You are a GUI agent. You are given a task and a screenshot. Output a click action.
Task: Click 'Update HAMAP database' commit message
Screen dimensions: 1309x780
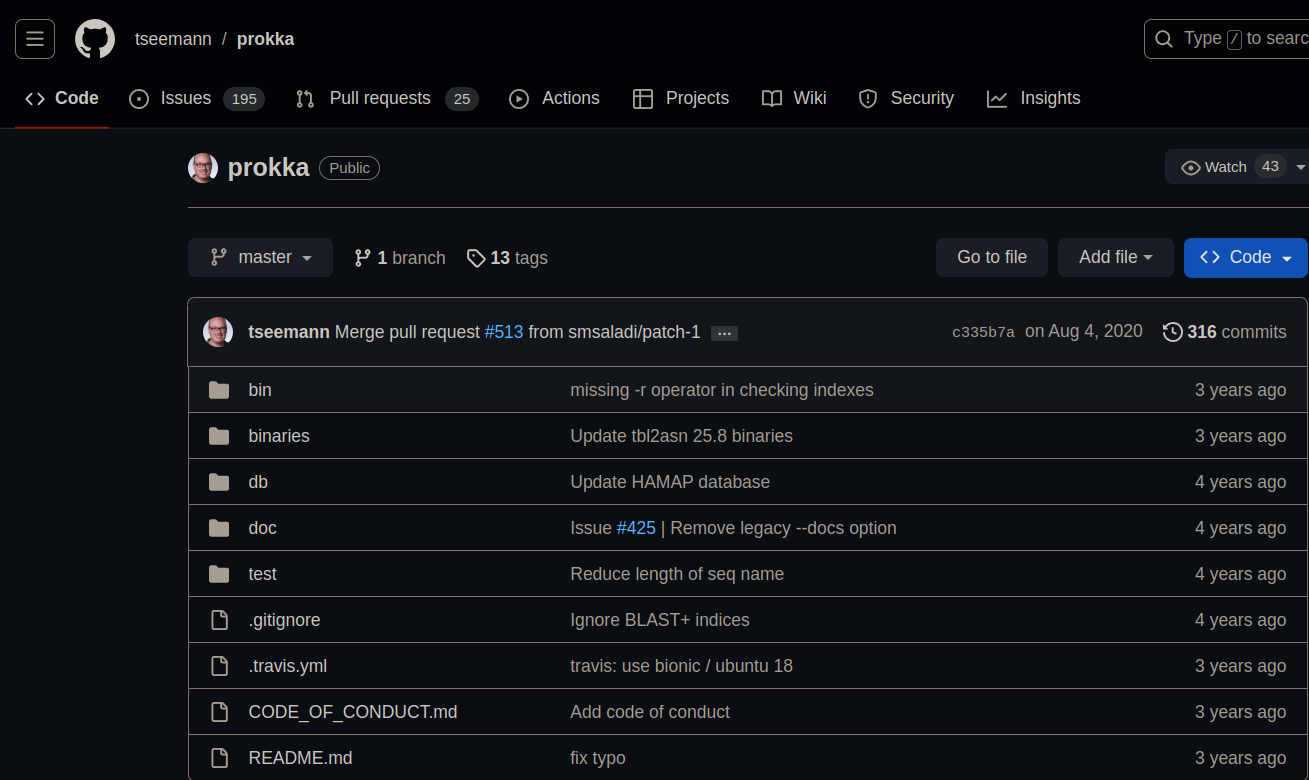point(670,482)
